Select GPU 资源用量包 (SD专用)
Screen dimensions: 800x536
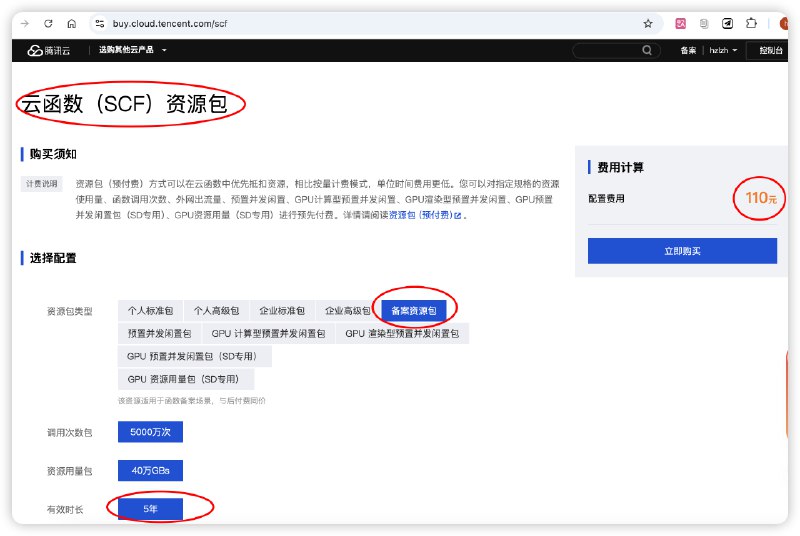pyautogui.click(x=186, y=379)
